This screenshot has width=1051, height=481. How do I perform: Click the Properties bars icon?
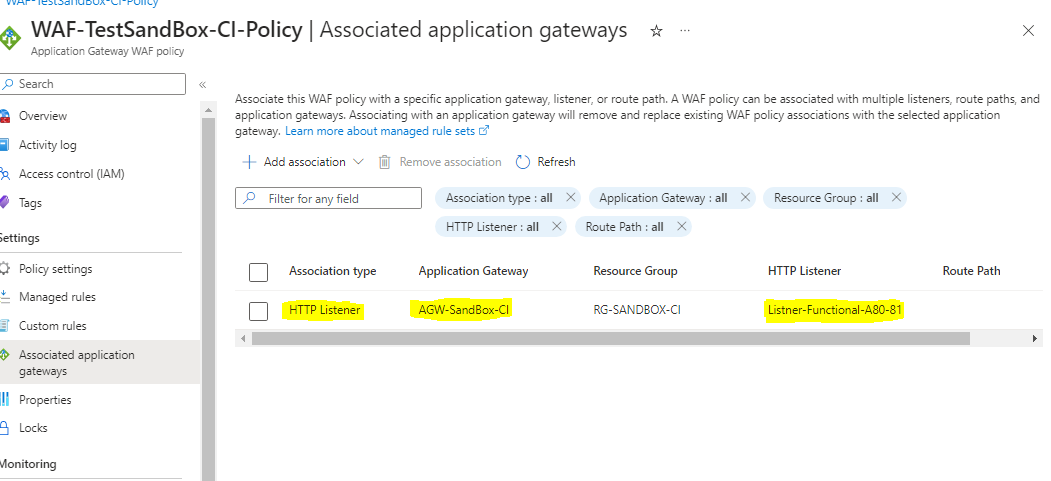(5, 399)
